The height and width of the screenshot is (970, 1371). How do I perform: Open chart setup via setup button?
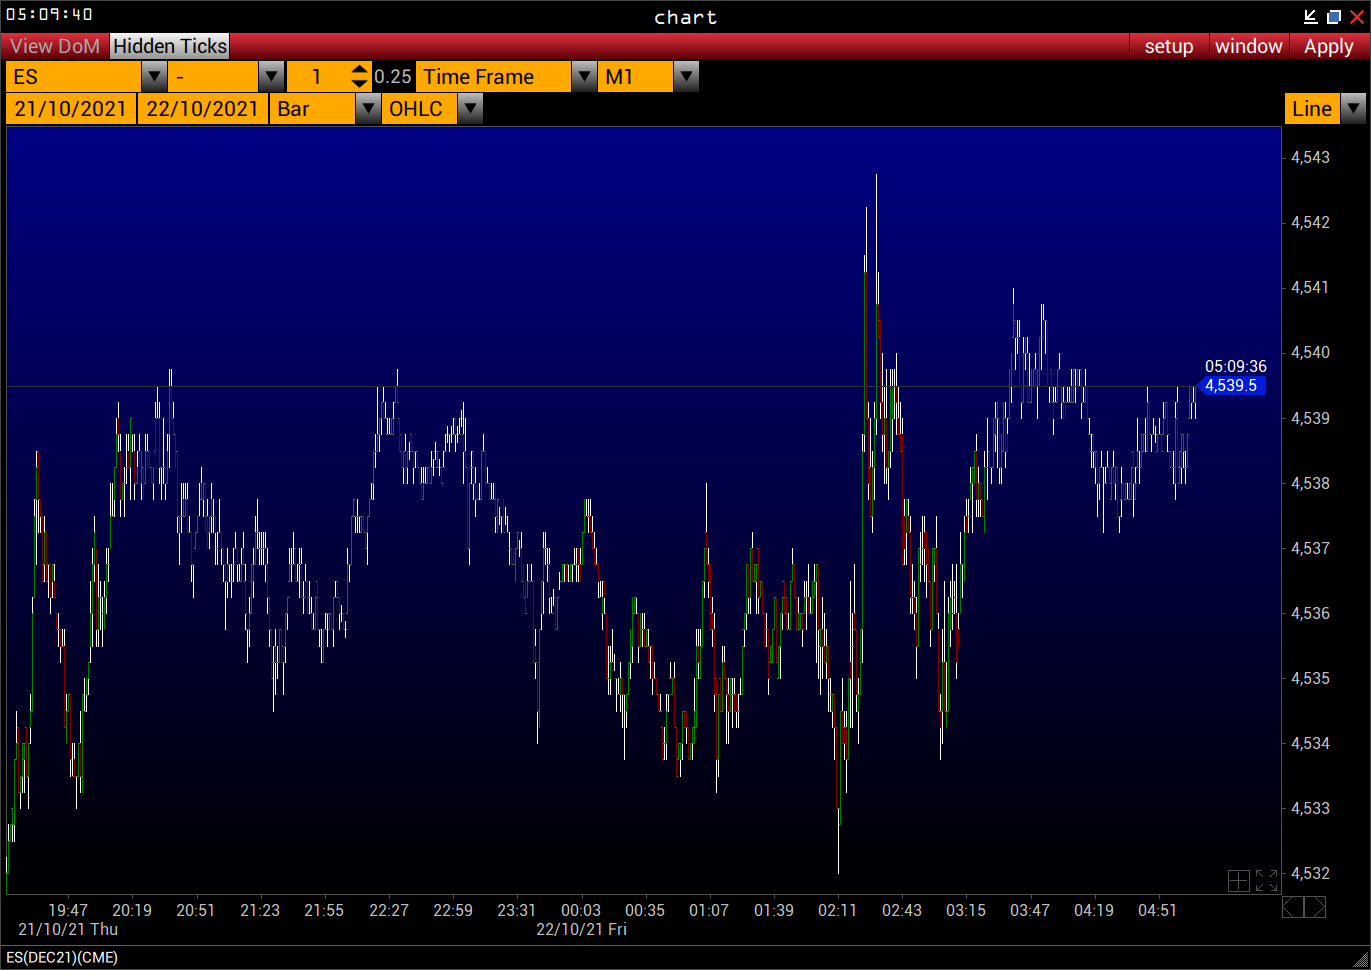tap(1168, 46)
